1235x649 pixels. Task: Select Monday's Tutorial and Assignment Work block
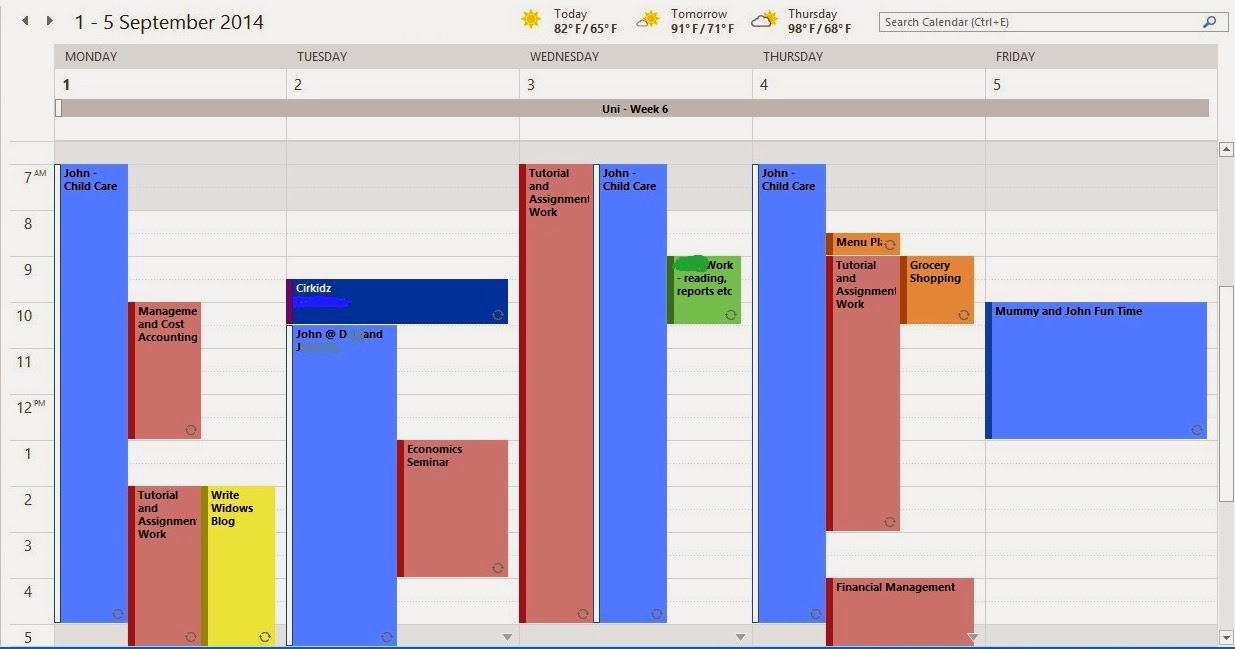[x=165, y=565]
